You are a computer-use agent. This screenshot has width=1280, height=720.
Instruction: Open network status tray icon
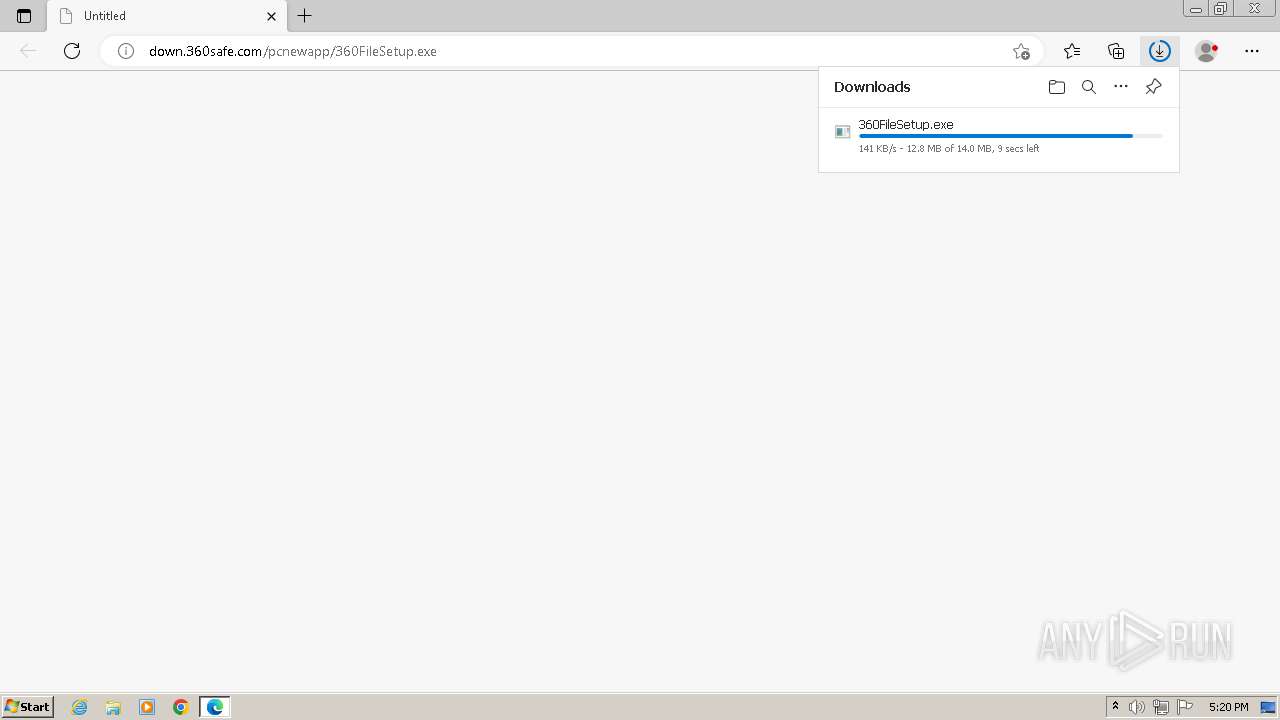point(1161,707)
